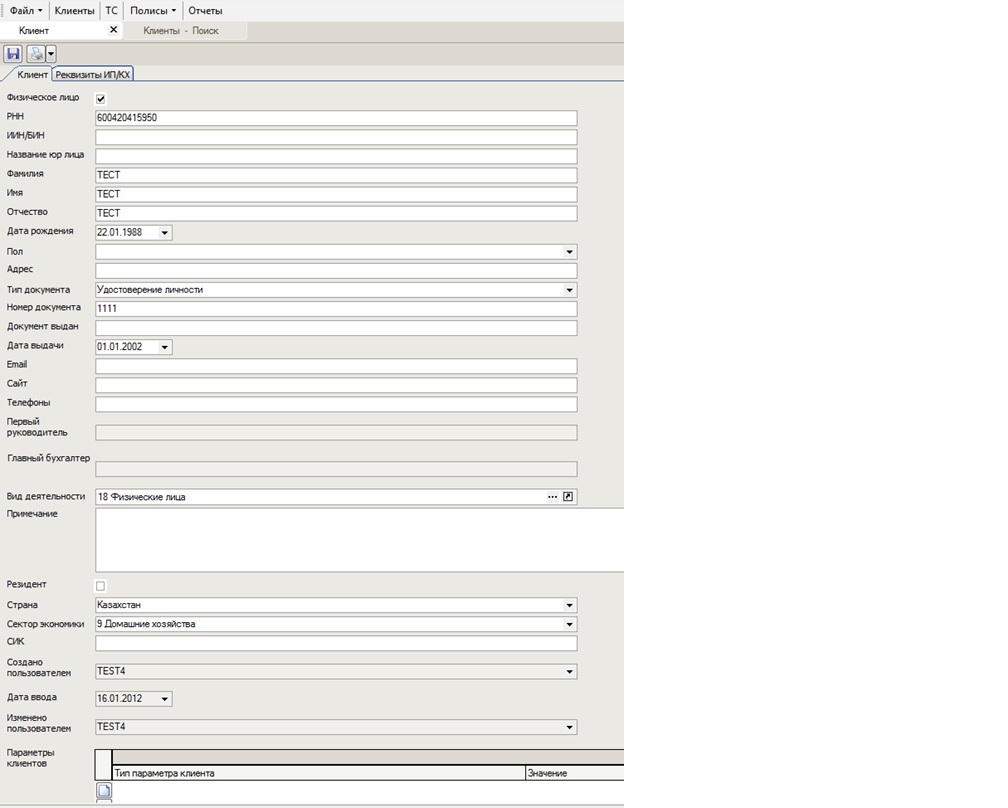Close the Клиент document tab
The image size is (1008, 808).
click(x=113, y=30)
